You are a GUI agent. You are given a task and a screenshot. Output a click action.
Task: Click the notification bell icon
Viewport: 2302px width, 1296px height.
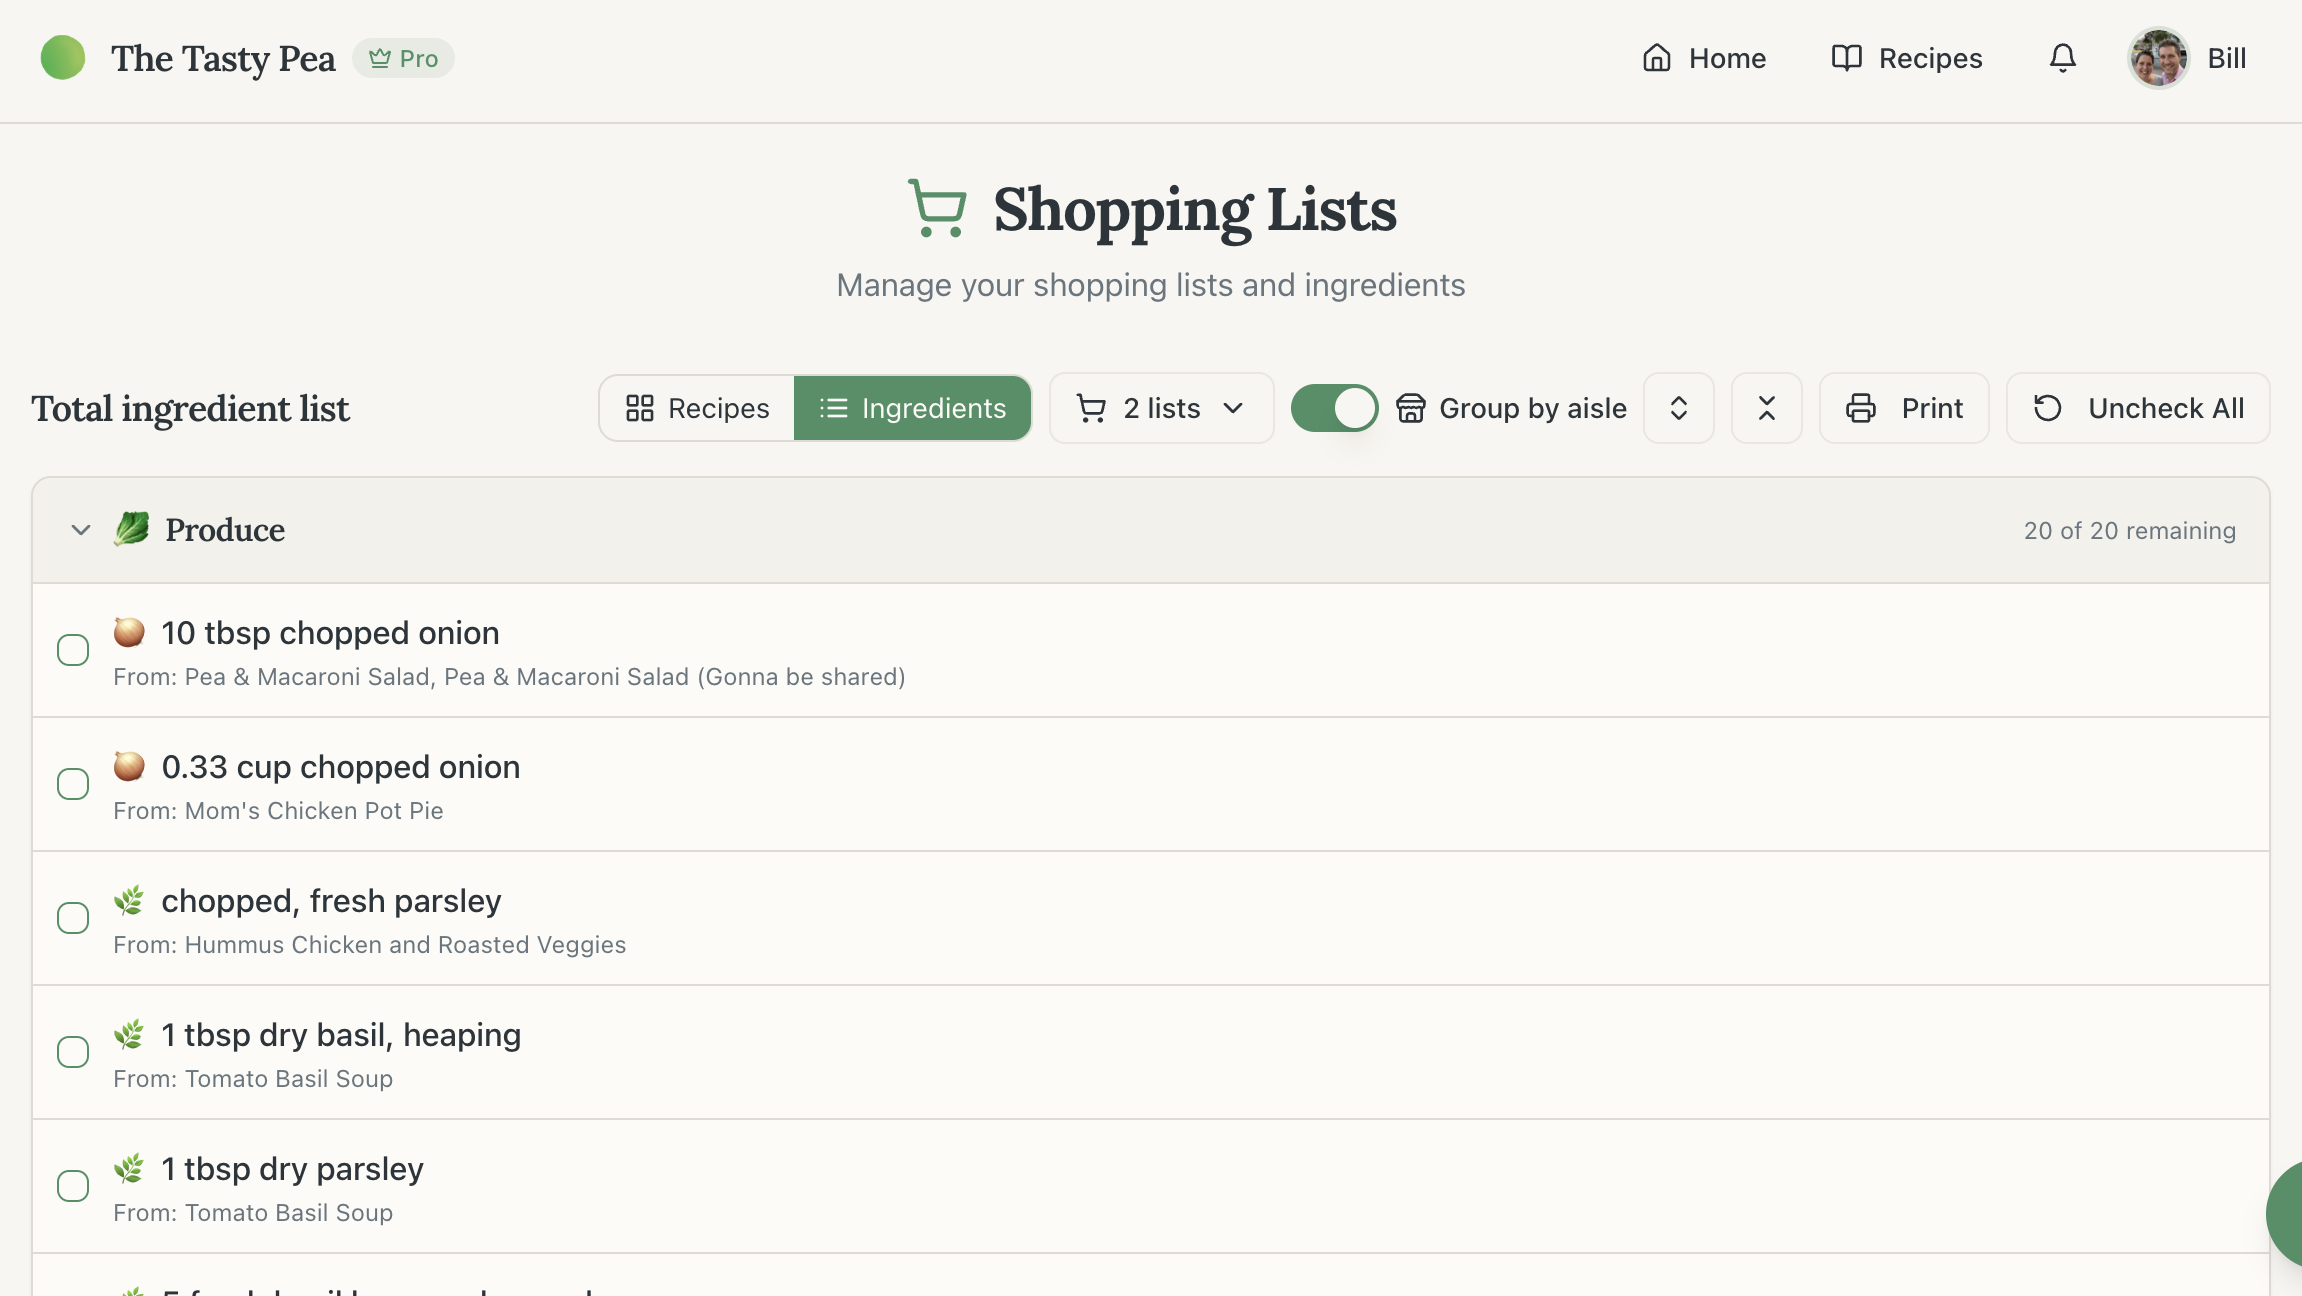tap(2062, 58)
